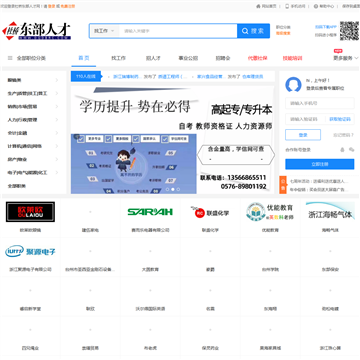Click the house icon beside 网站首页
The width and height of the screenshot is (360, 360).
[x=258, y=6]
